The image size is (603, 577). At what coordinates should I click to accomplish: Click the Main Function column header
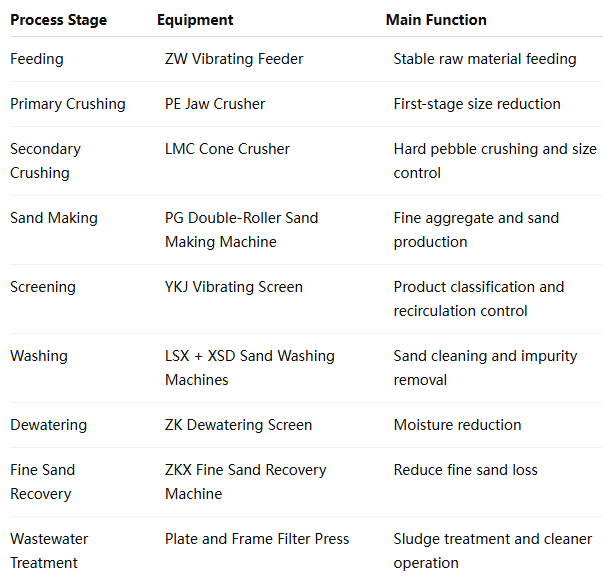click(x=436, y=20)
